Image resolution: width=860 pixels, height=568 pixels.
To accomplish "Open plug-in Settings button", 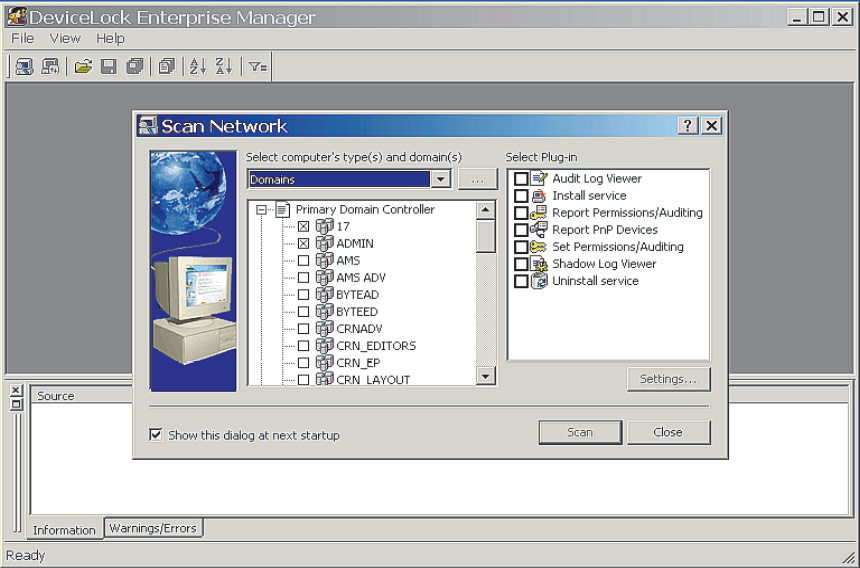I will (x=668, y=379).
